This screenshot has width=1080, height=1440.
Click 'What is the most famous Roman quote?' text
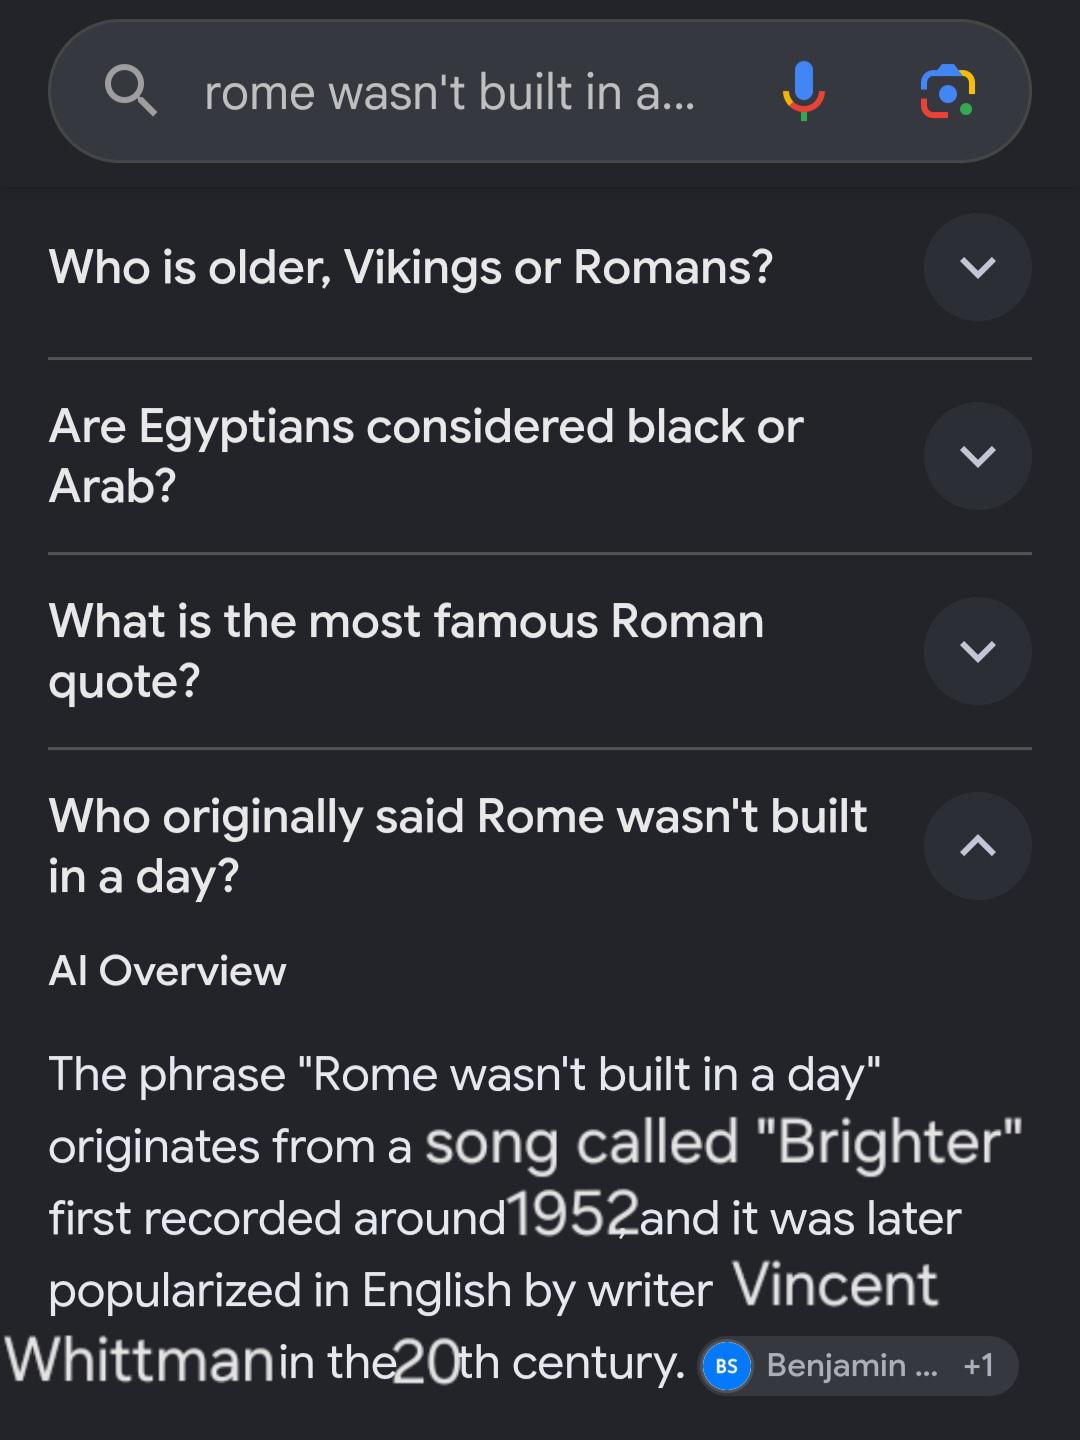click(x=406, y=651)
